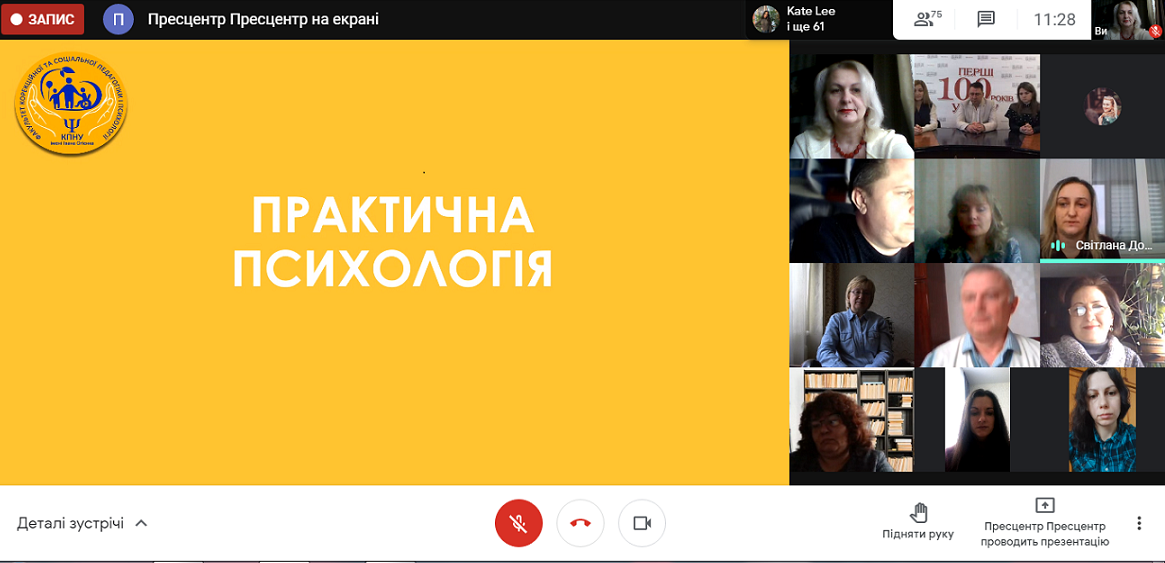Open the meeting chat panel
This screenshot has height=563, width=1165.
[986, 19]
